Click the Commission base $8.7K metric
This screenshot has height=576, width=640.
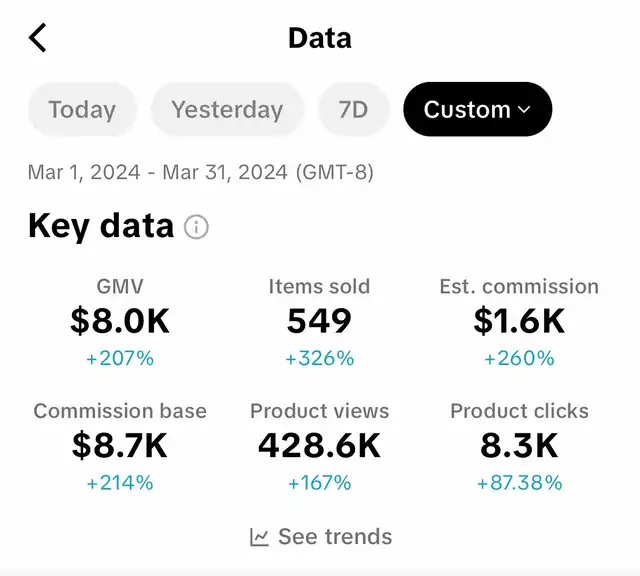pyautogui.click(x=120, y=446)
